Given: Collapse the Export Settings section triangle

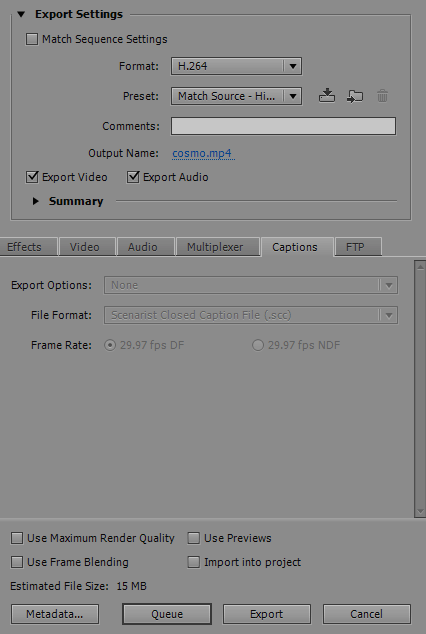Looking at the screenshot, I should coord(21,15).
